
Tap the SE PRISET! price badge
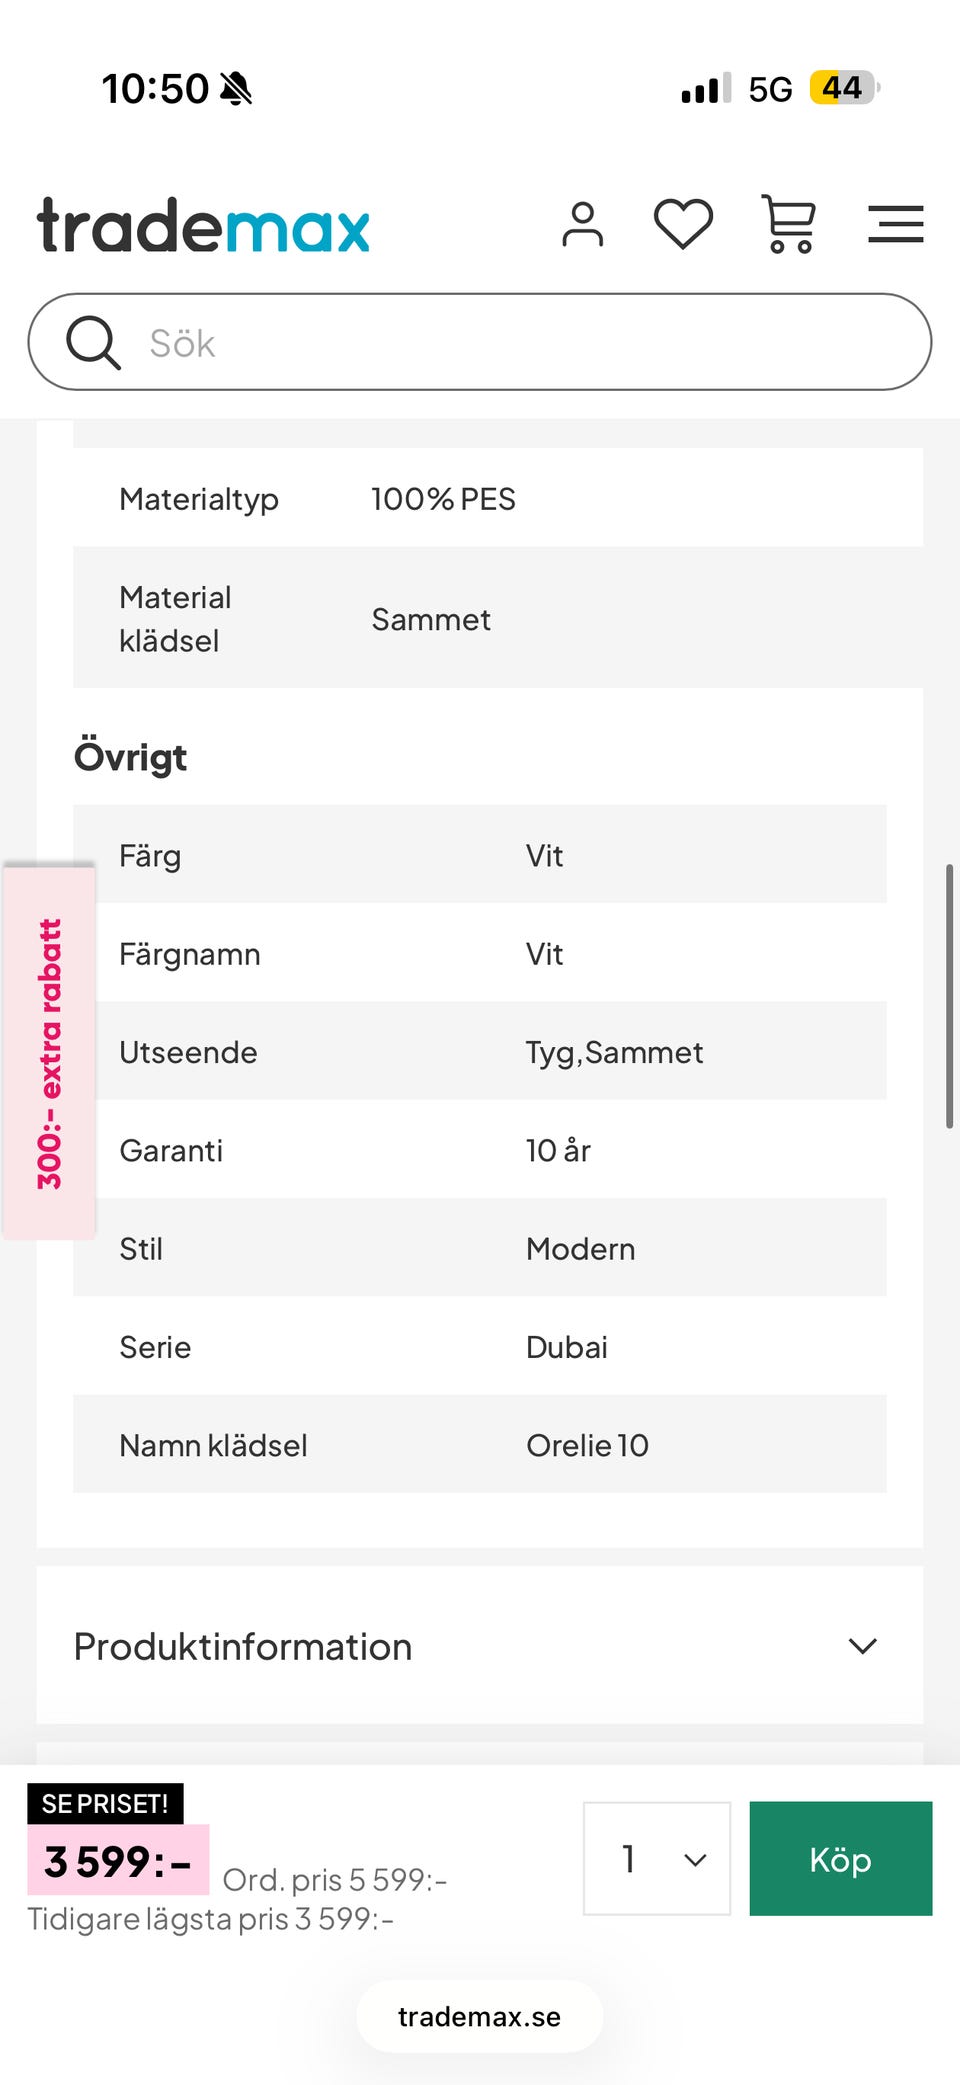tap(105, 1804)
